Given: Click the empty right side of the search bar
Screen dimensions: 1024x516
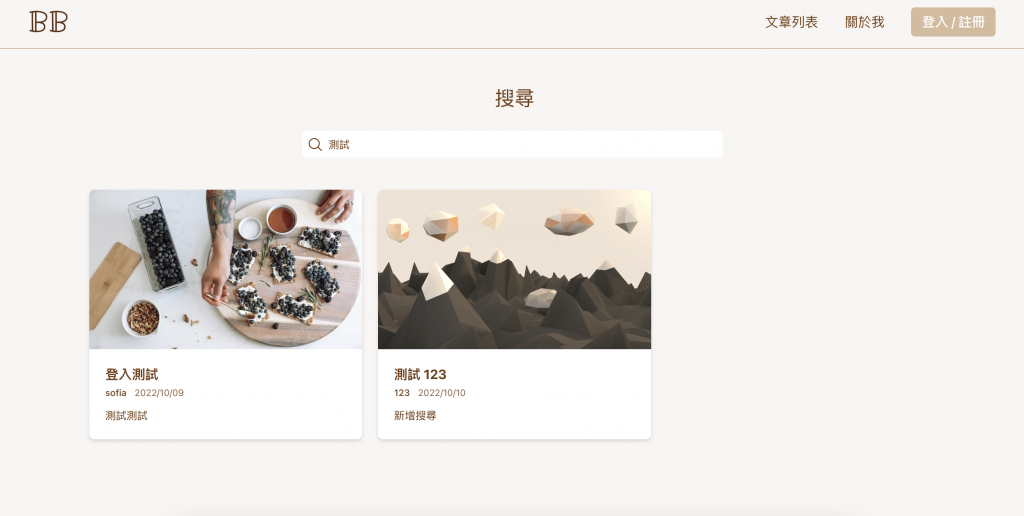Looking at the screenshot, I should tap(588, 144).
